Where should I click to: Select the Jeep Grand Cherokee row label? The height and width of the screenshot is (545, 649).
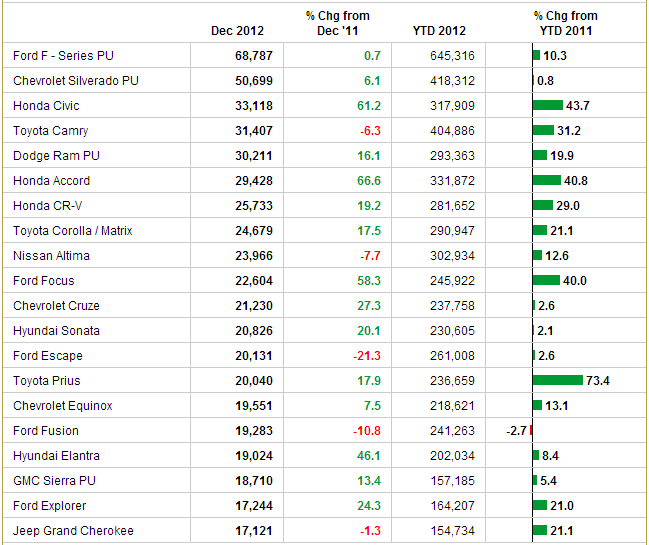pyautogui.click(x=73, y=531)
